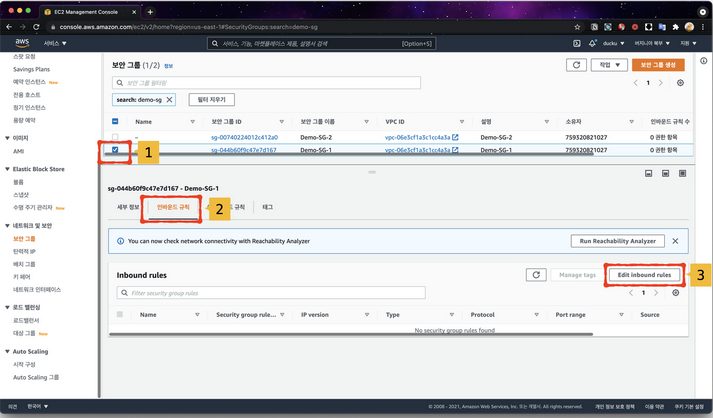Click the Edit inbound rules button
This screenshot has width=713, height=418.
coord(644,274)
